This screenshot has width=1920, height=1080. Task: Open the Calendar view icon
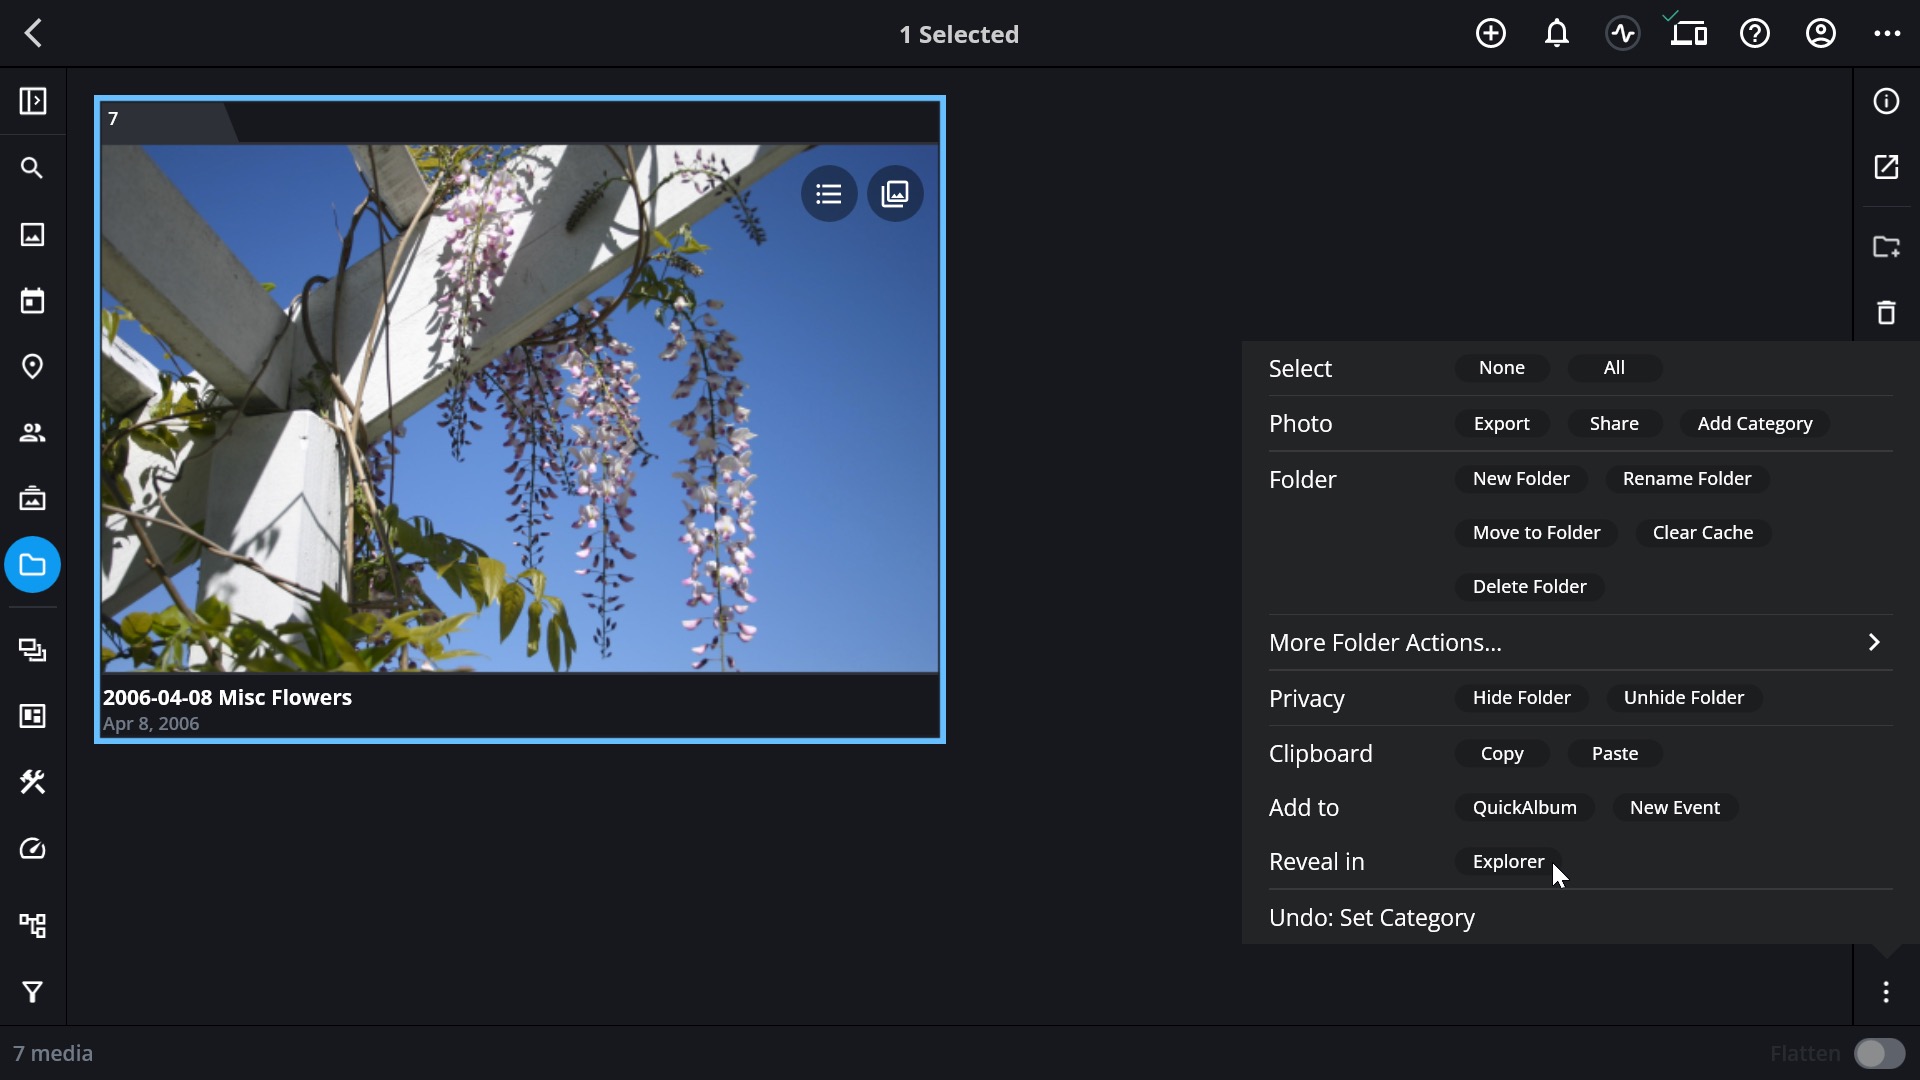33,300
